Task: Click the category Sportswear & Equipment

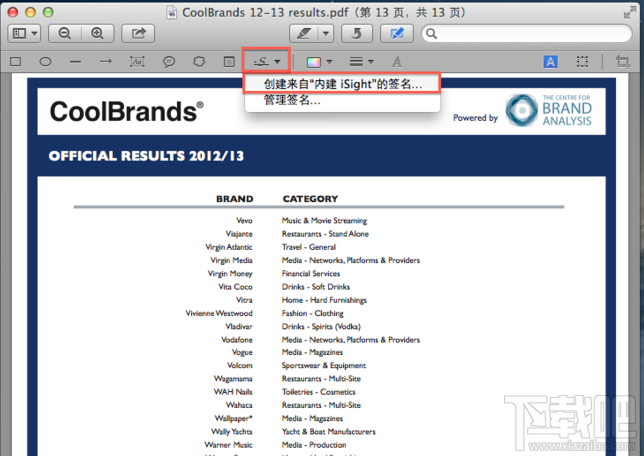Action: click(324, 366)
